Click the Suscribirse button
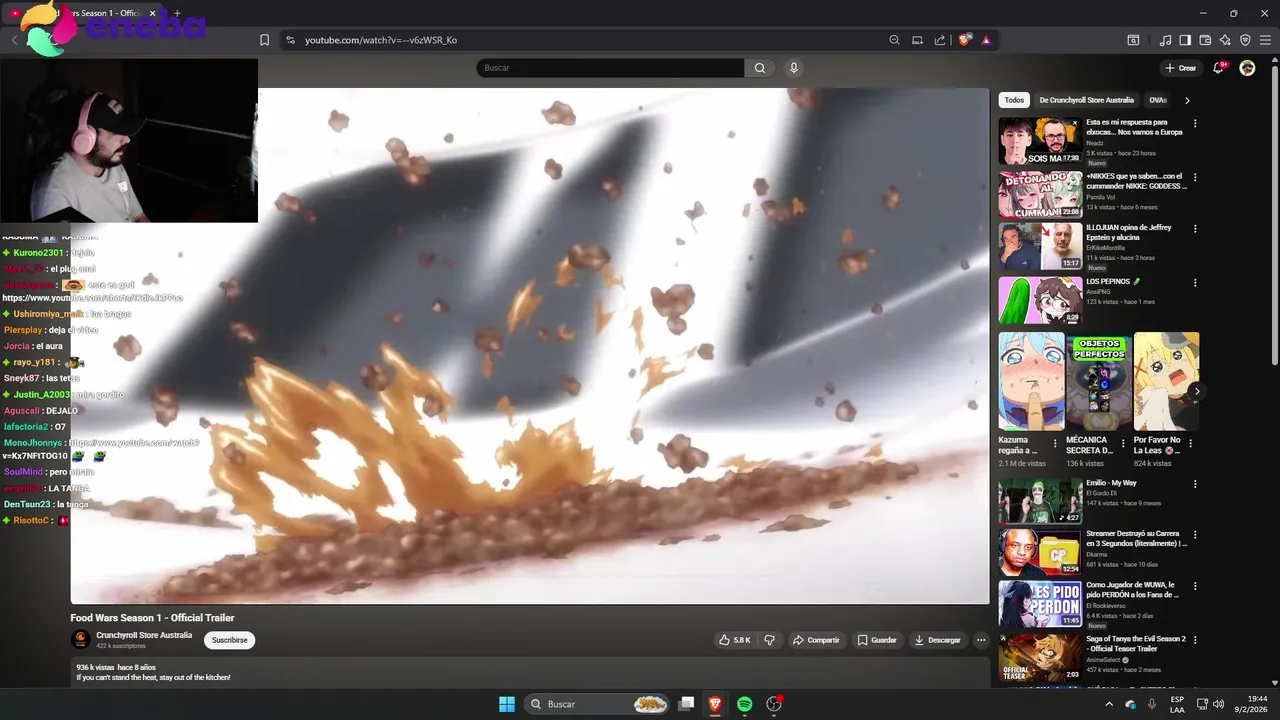 tap(229, 640)
